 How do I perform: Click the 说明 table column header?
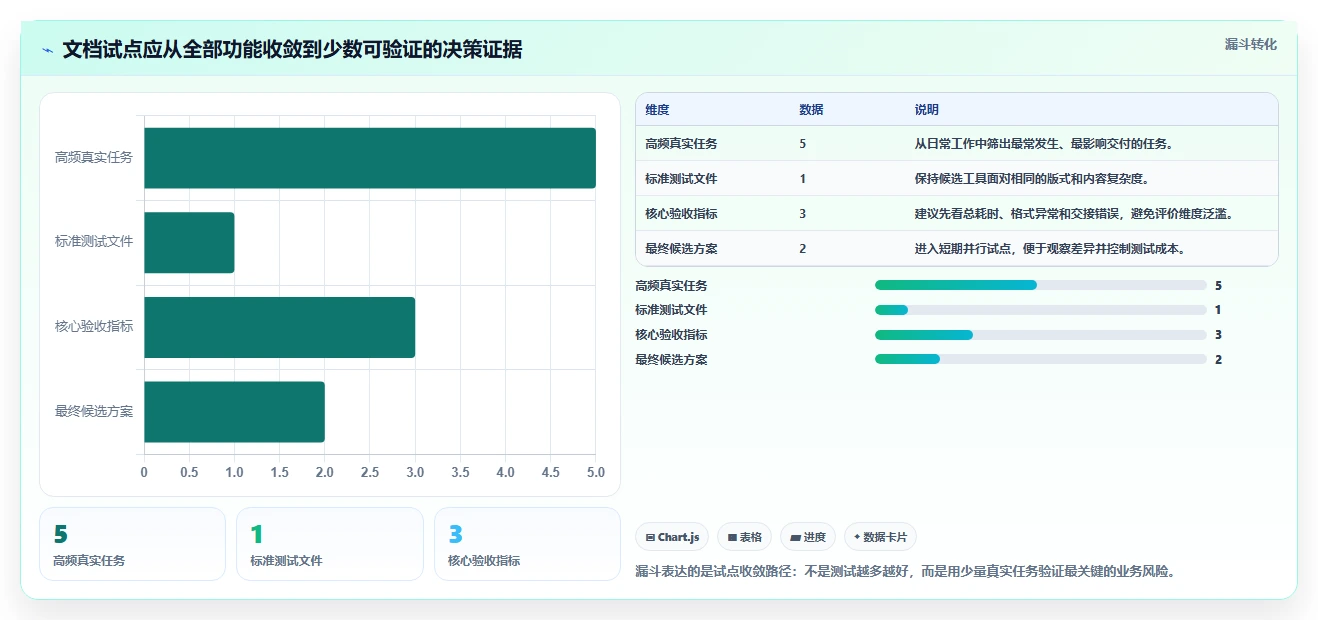click(x=926, y=110)
